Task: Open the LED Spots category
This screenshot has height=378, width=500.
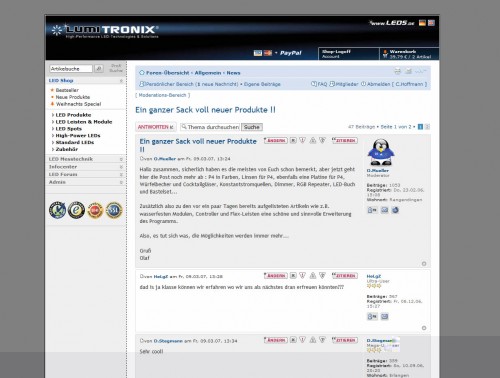Action: [68, 129]
